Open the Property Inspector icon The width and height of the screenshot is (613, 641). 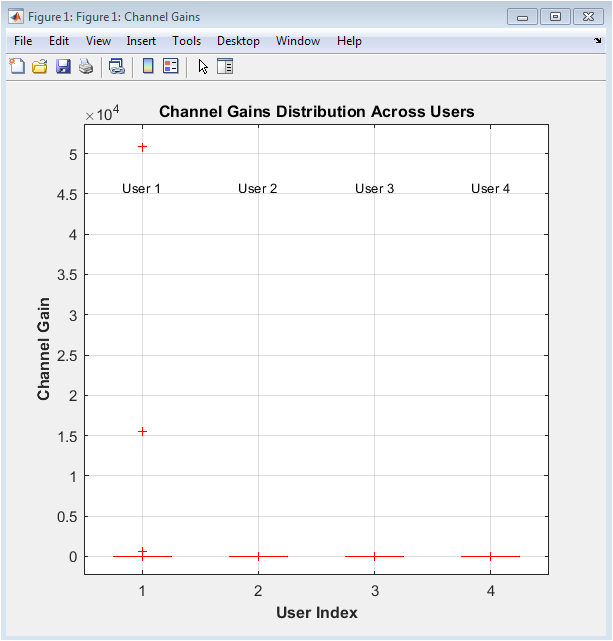coord(225,67)
